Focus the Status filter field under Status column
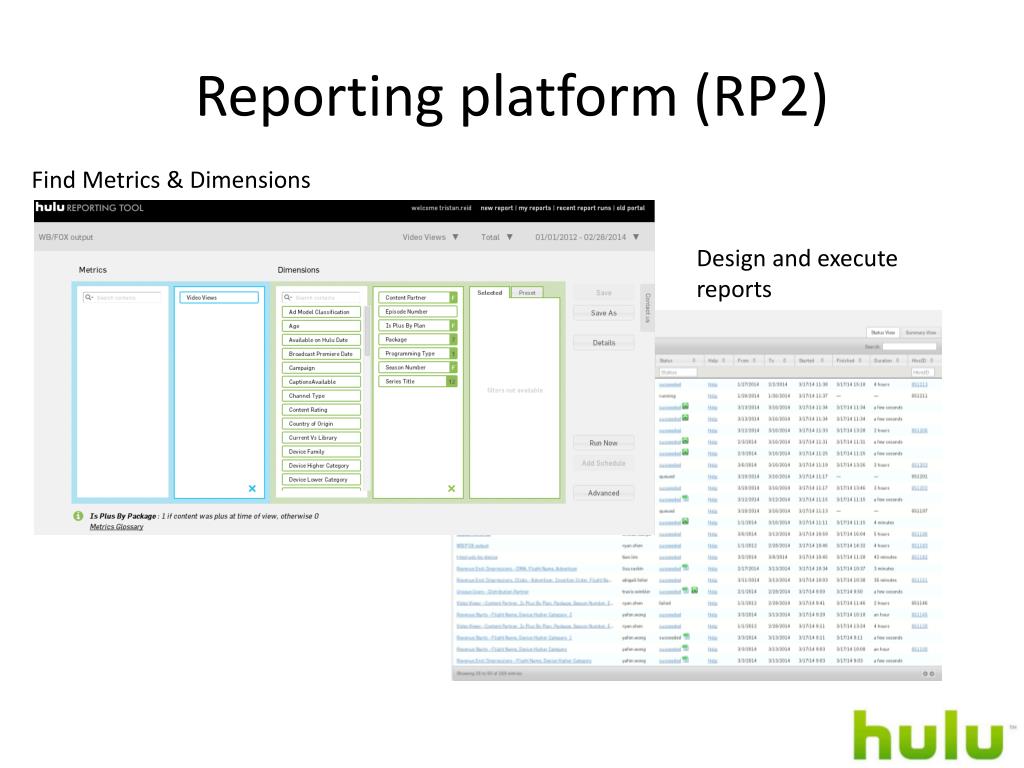The height and width of the screenshot is (768, 1024). coord(677,372)
